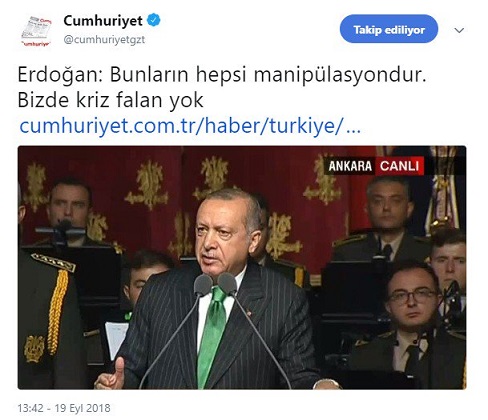The height and width of the screenshot is (420, 488).
Task: Click the twin microphones in the photo
Action: [x=215, y=284]
